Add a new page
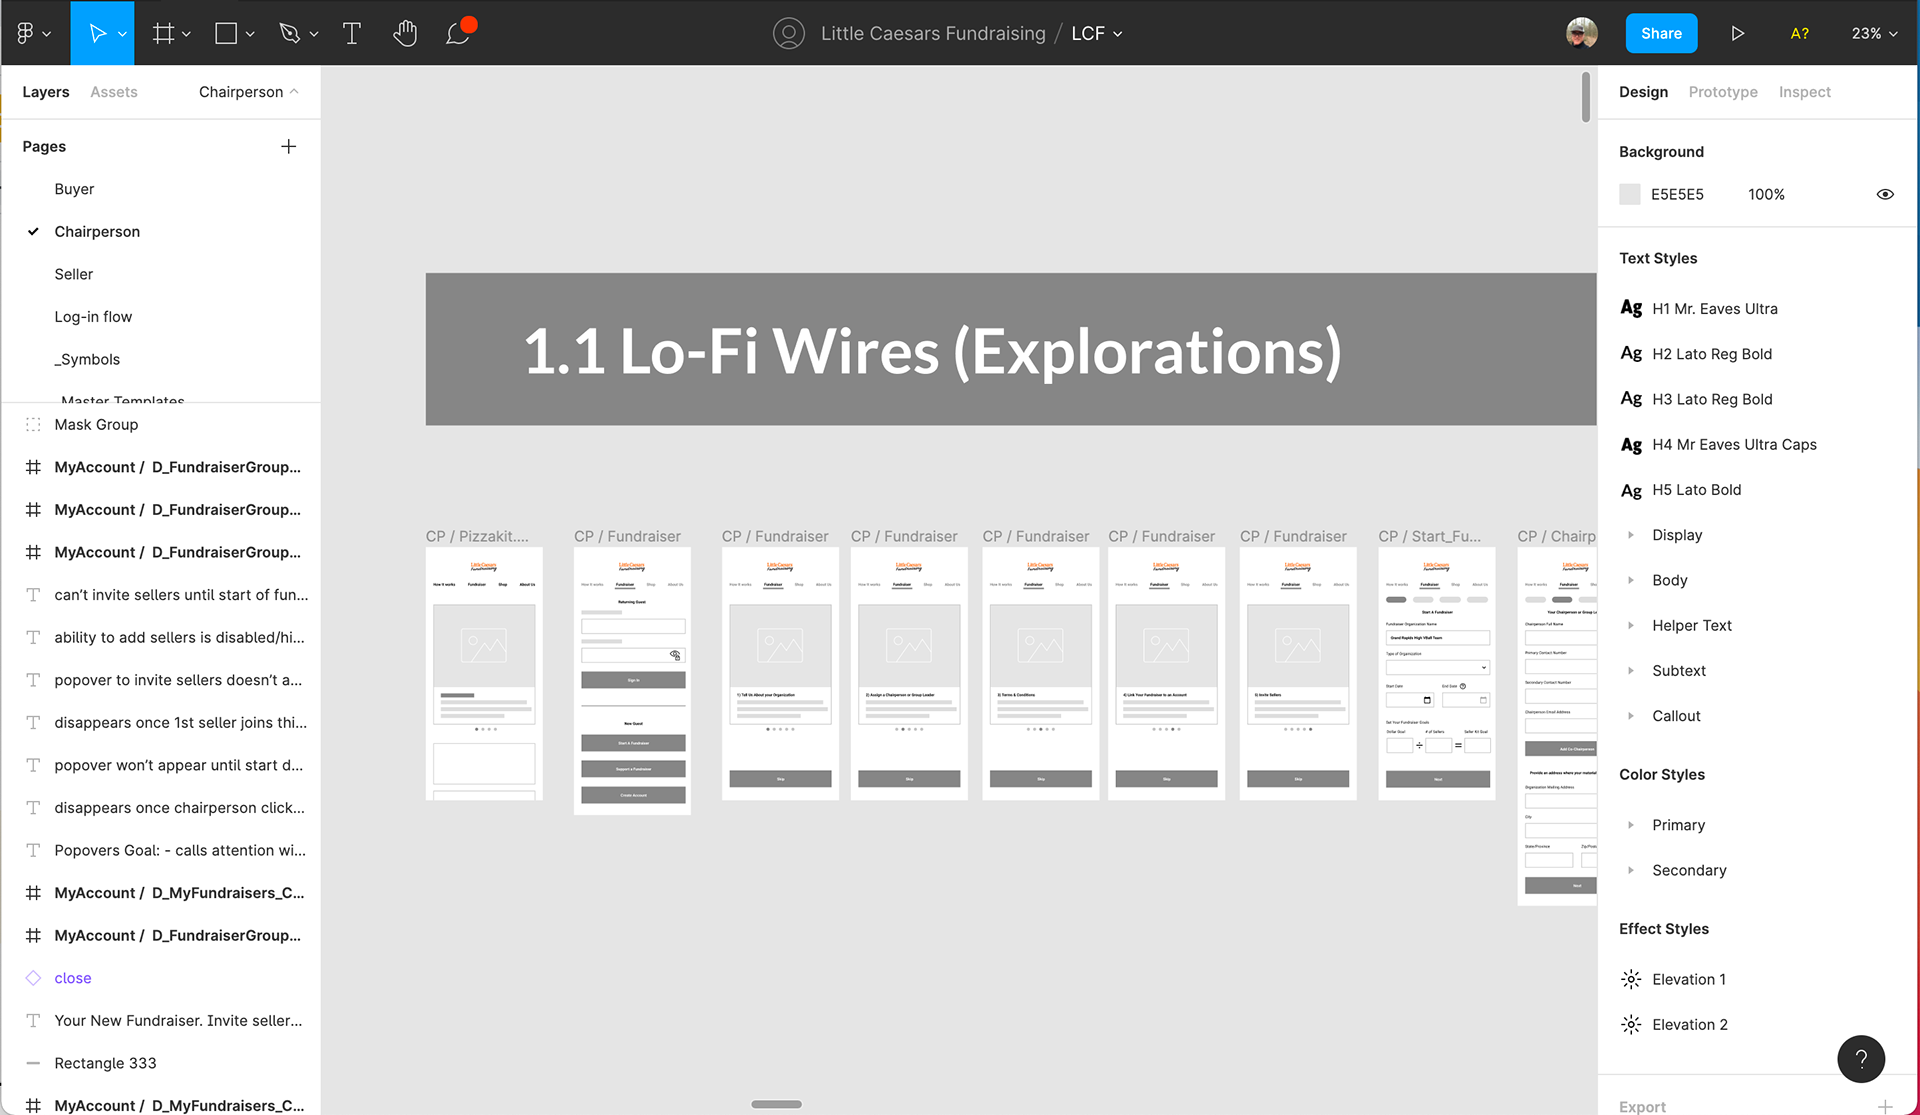 (x=288, y=146)
